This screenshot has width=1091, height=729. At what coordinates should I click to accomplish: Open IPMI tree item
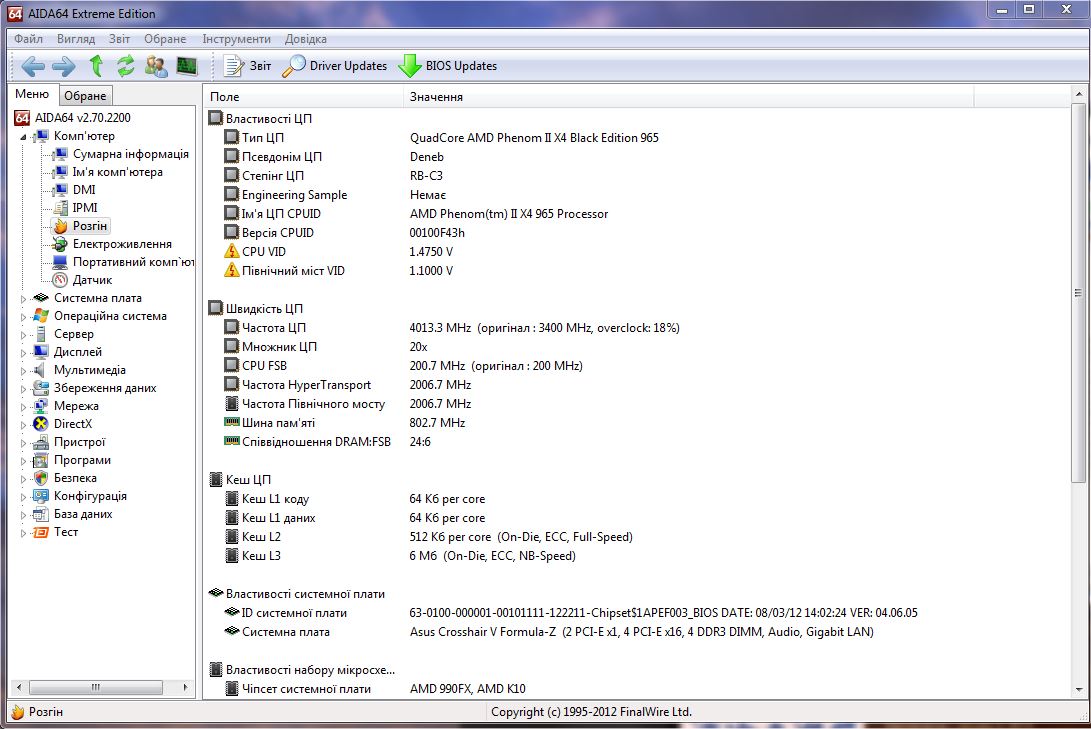click(75, 207)
